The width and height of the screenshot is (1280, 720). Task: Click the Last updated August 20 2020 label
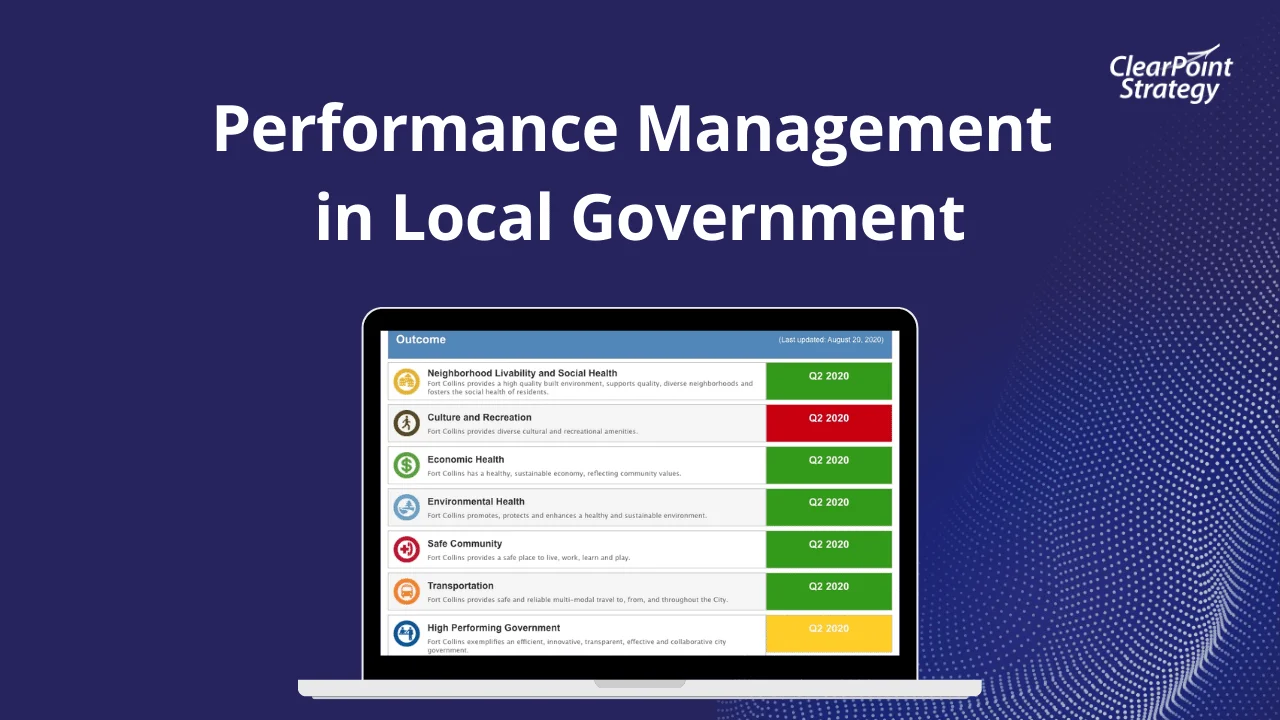[x=832, y=339]
